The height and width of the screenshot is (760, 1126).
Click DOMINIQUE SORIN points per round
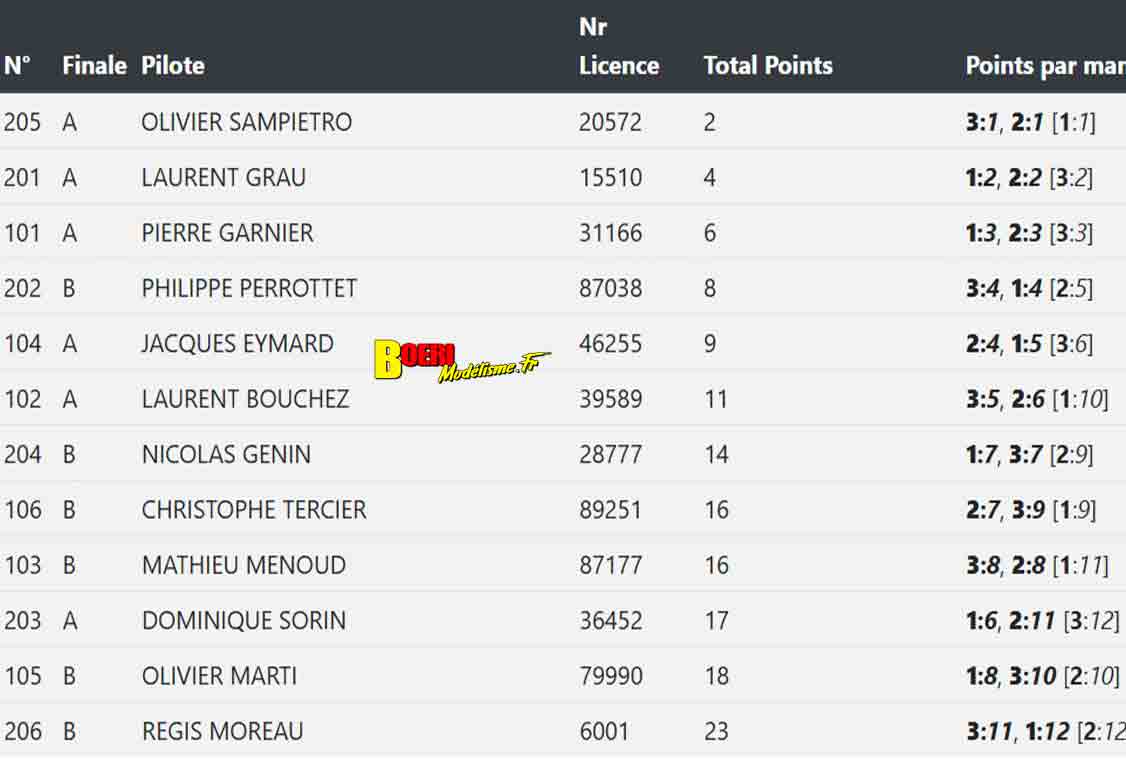(x=1042, y=620)
